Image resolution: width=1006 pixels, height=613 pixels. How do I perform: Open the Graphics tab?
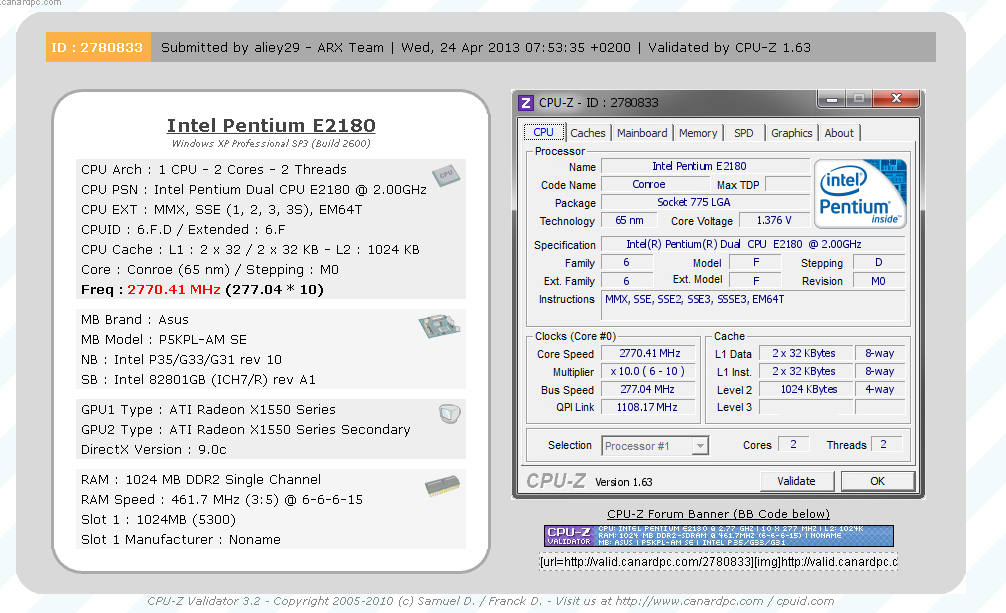pos(792,133)
